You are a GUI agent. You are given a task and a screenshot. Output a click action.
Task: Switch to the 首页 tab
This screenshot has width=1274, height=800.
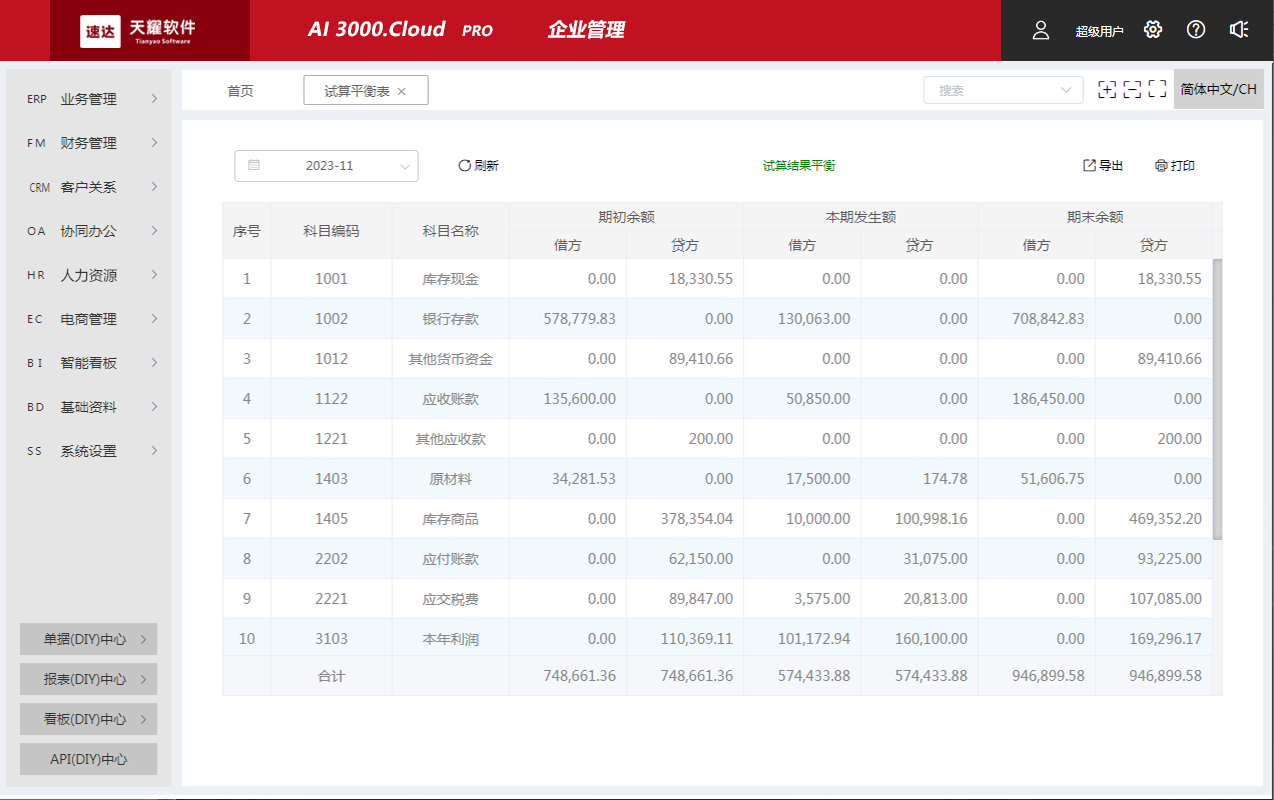(240, 90)
